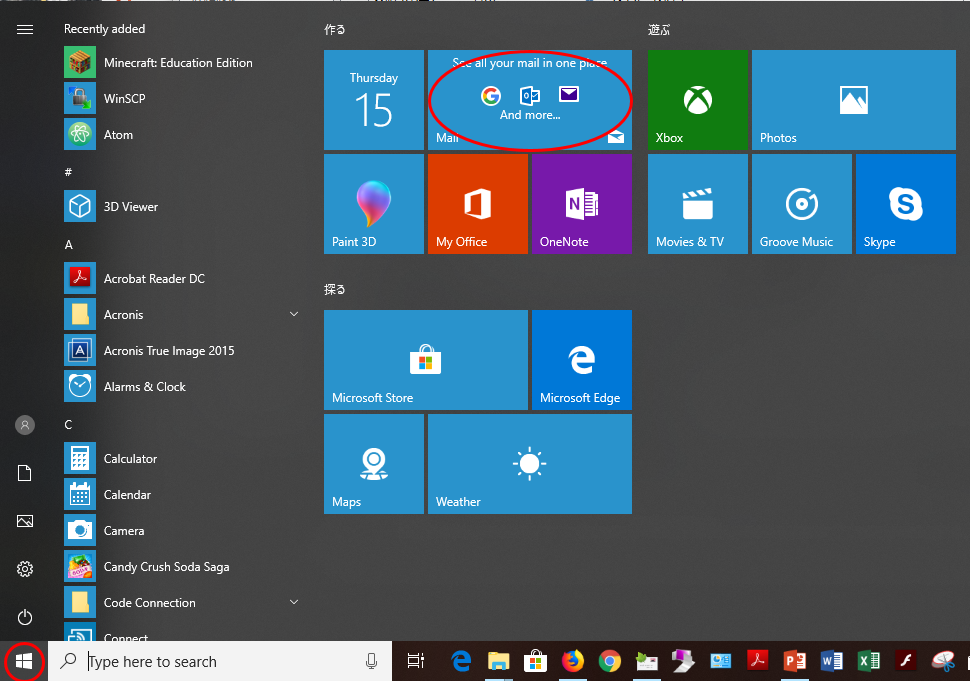The height and width of the screenshot is (681, 970).
Task: Open the Maps tile
Action: (374, 463)
